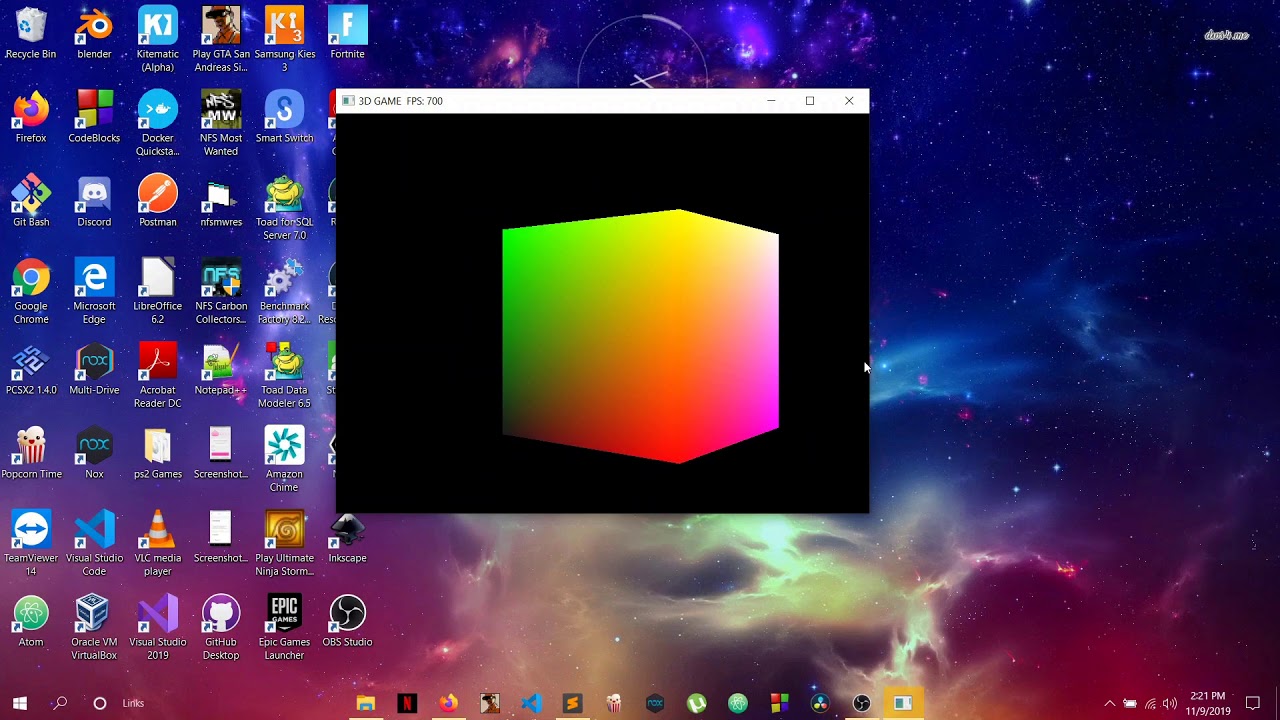Screen dimensions: 1280x720
Task: Open the volume control in system tray
Action: [x=1170, y=703]
